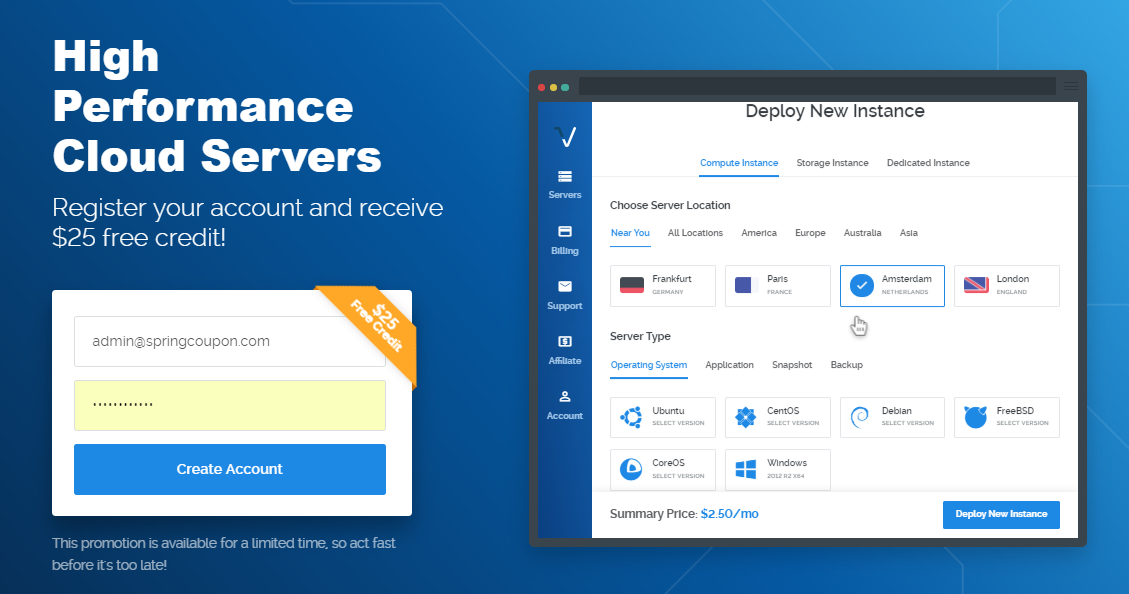The height and width of the screenshot is (594, 1129).
Task: Click the Ubuntu logo icon
Action: point(631,417)
